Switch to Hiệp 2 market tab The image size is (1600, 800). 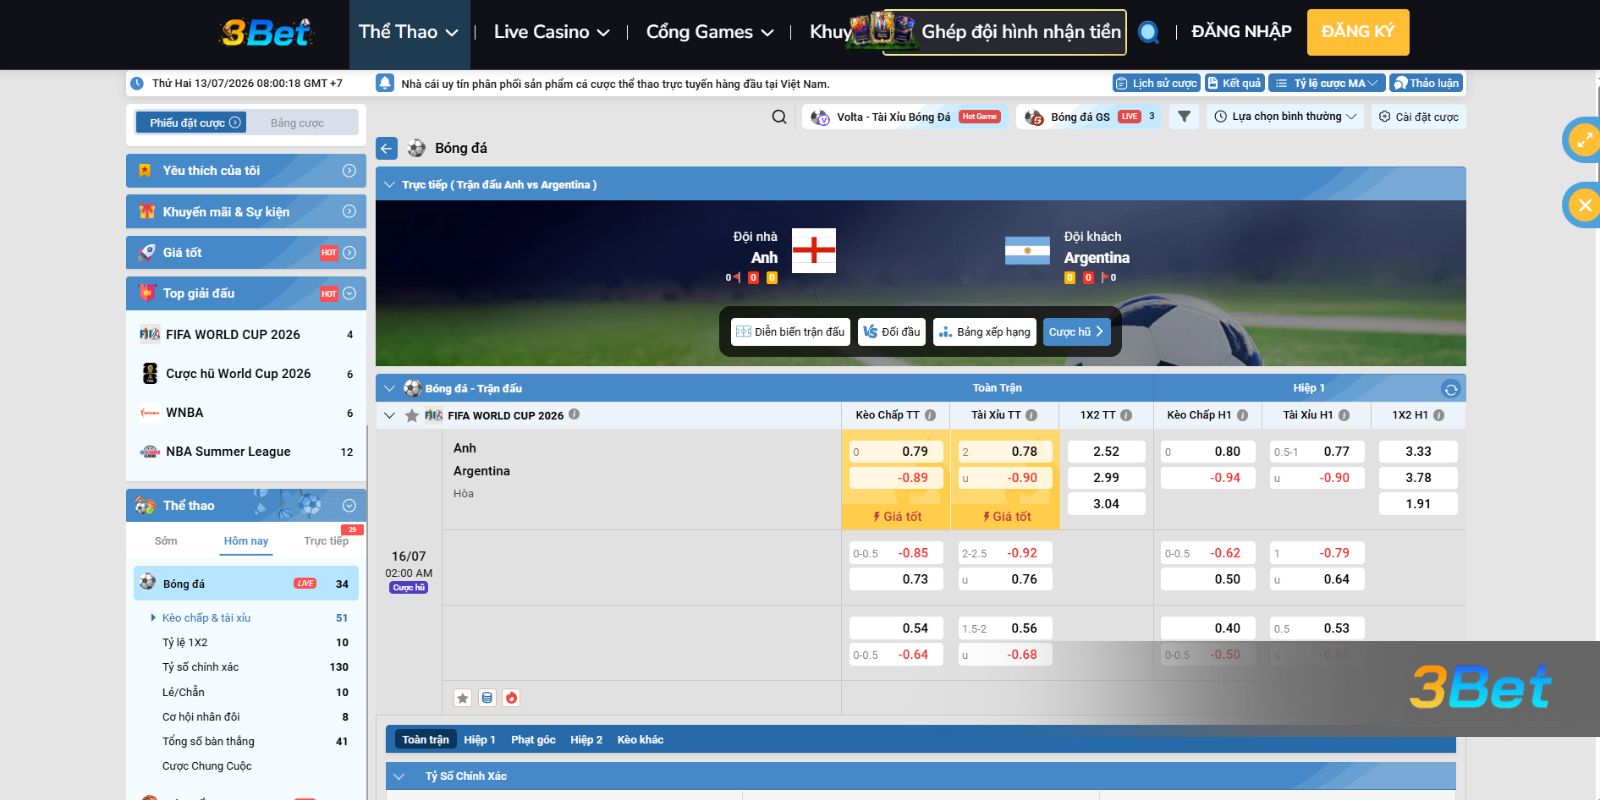click(x=586, y=740)
